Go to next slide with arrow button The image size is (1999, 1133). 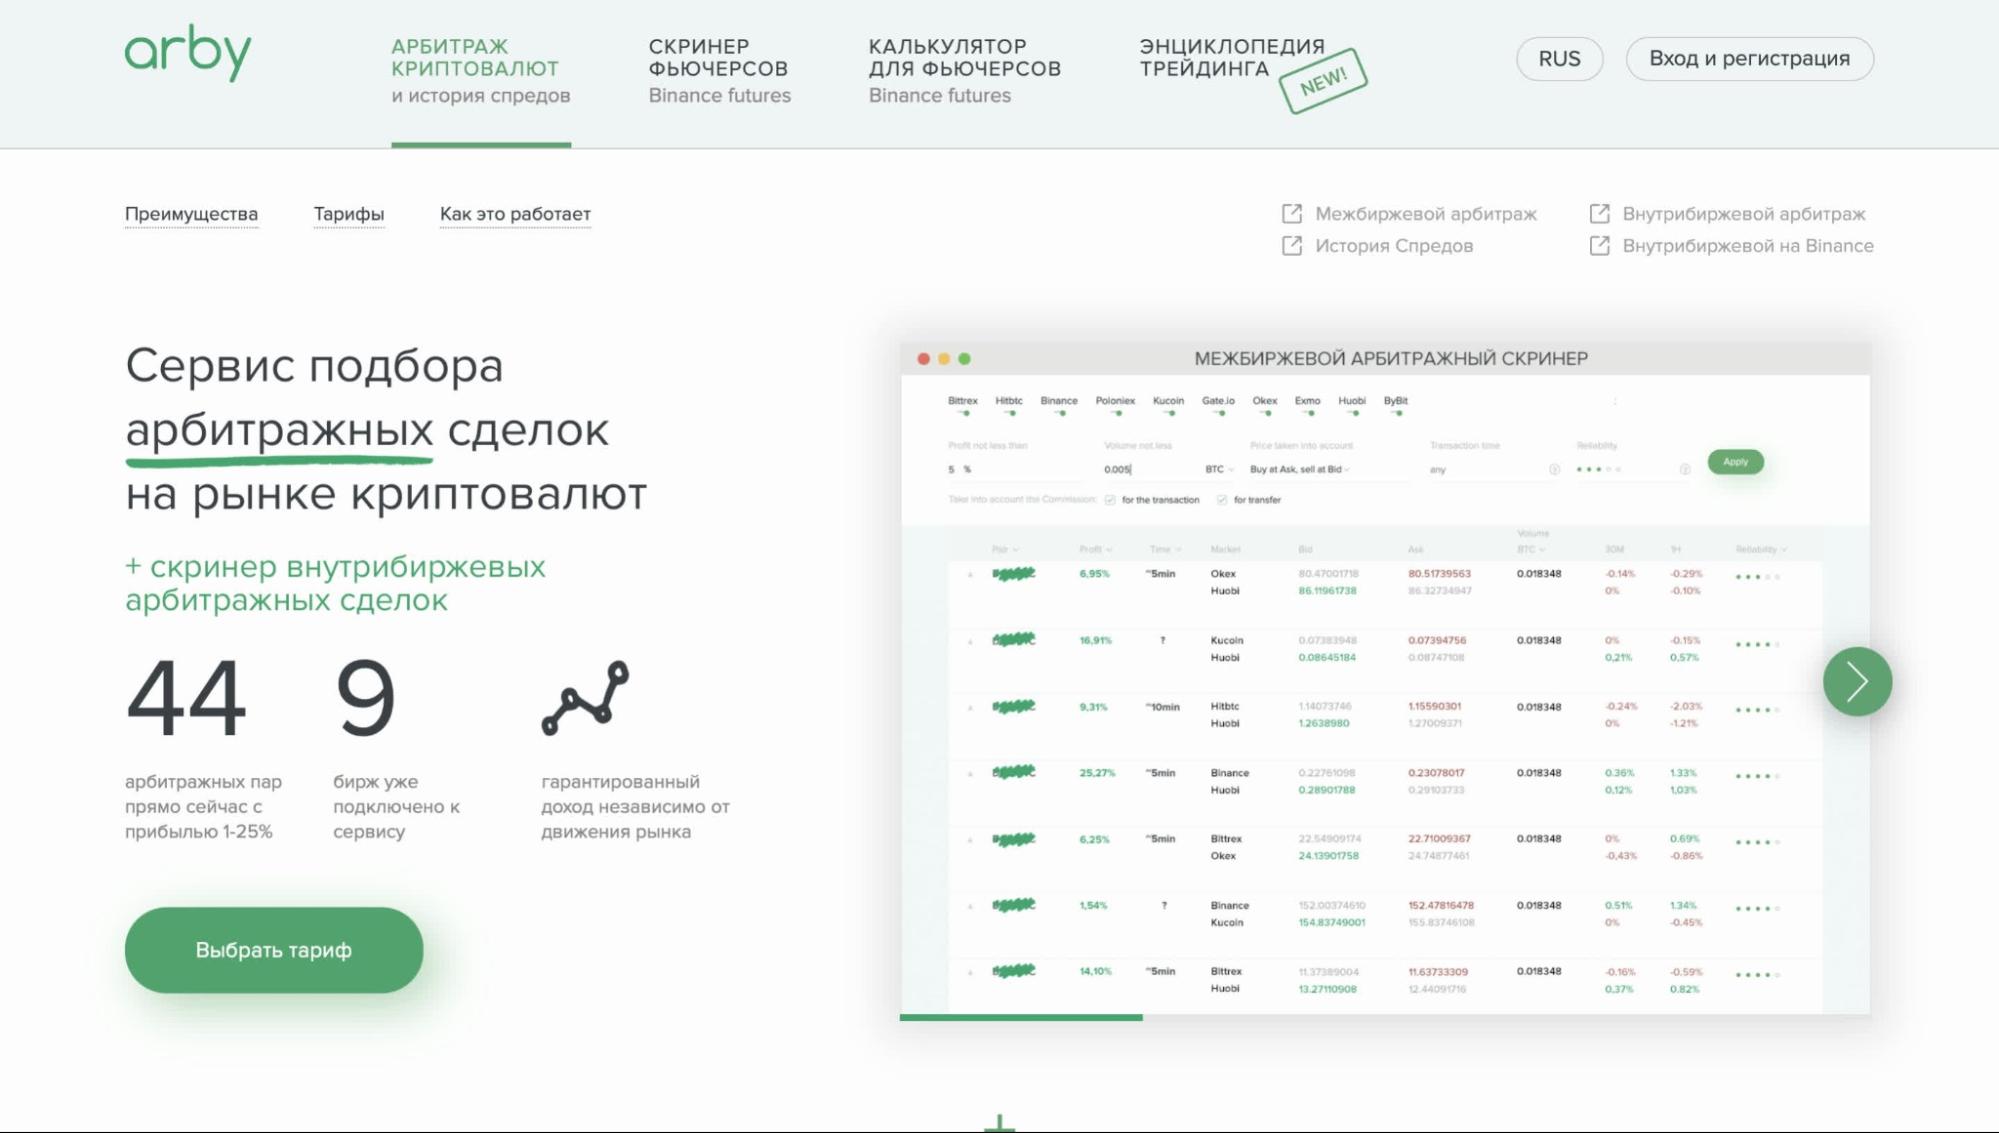click(x=1857, y=682)
